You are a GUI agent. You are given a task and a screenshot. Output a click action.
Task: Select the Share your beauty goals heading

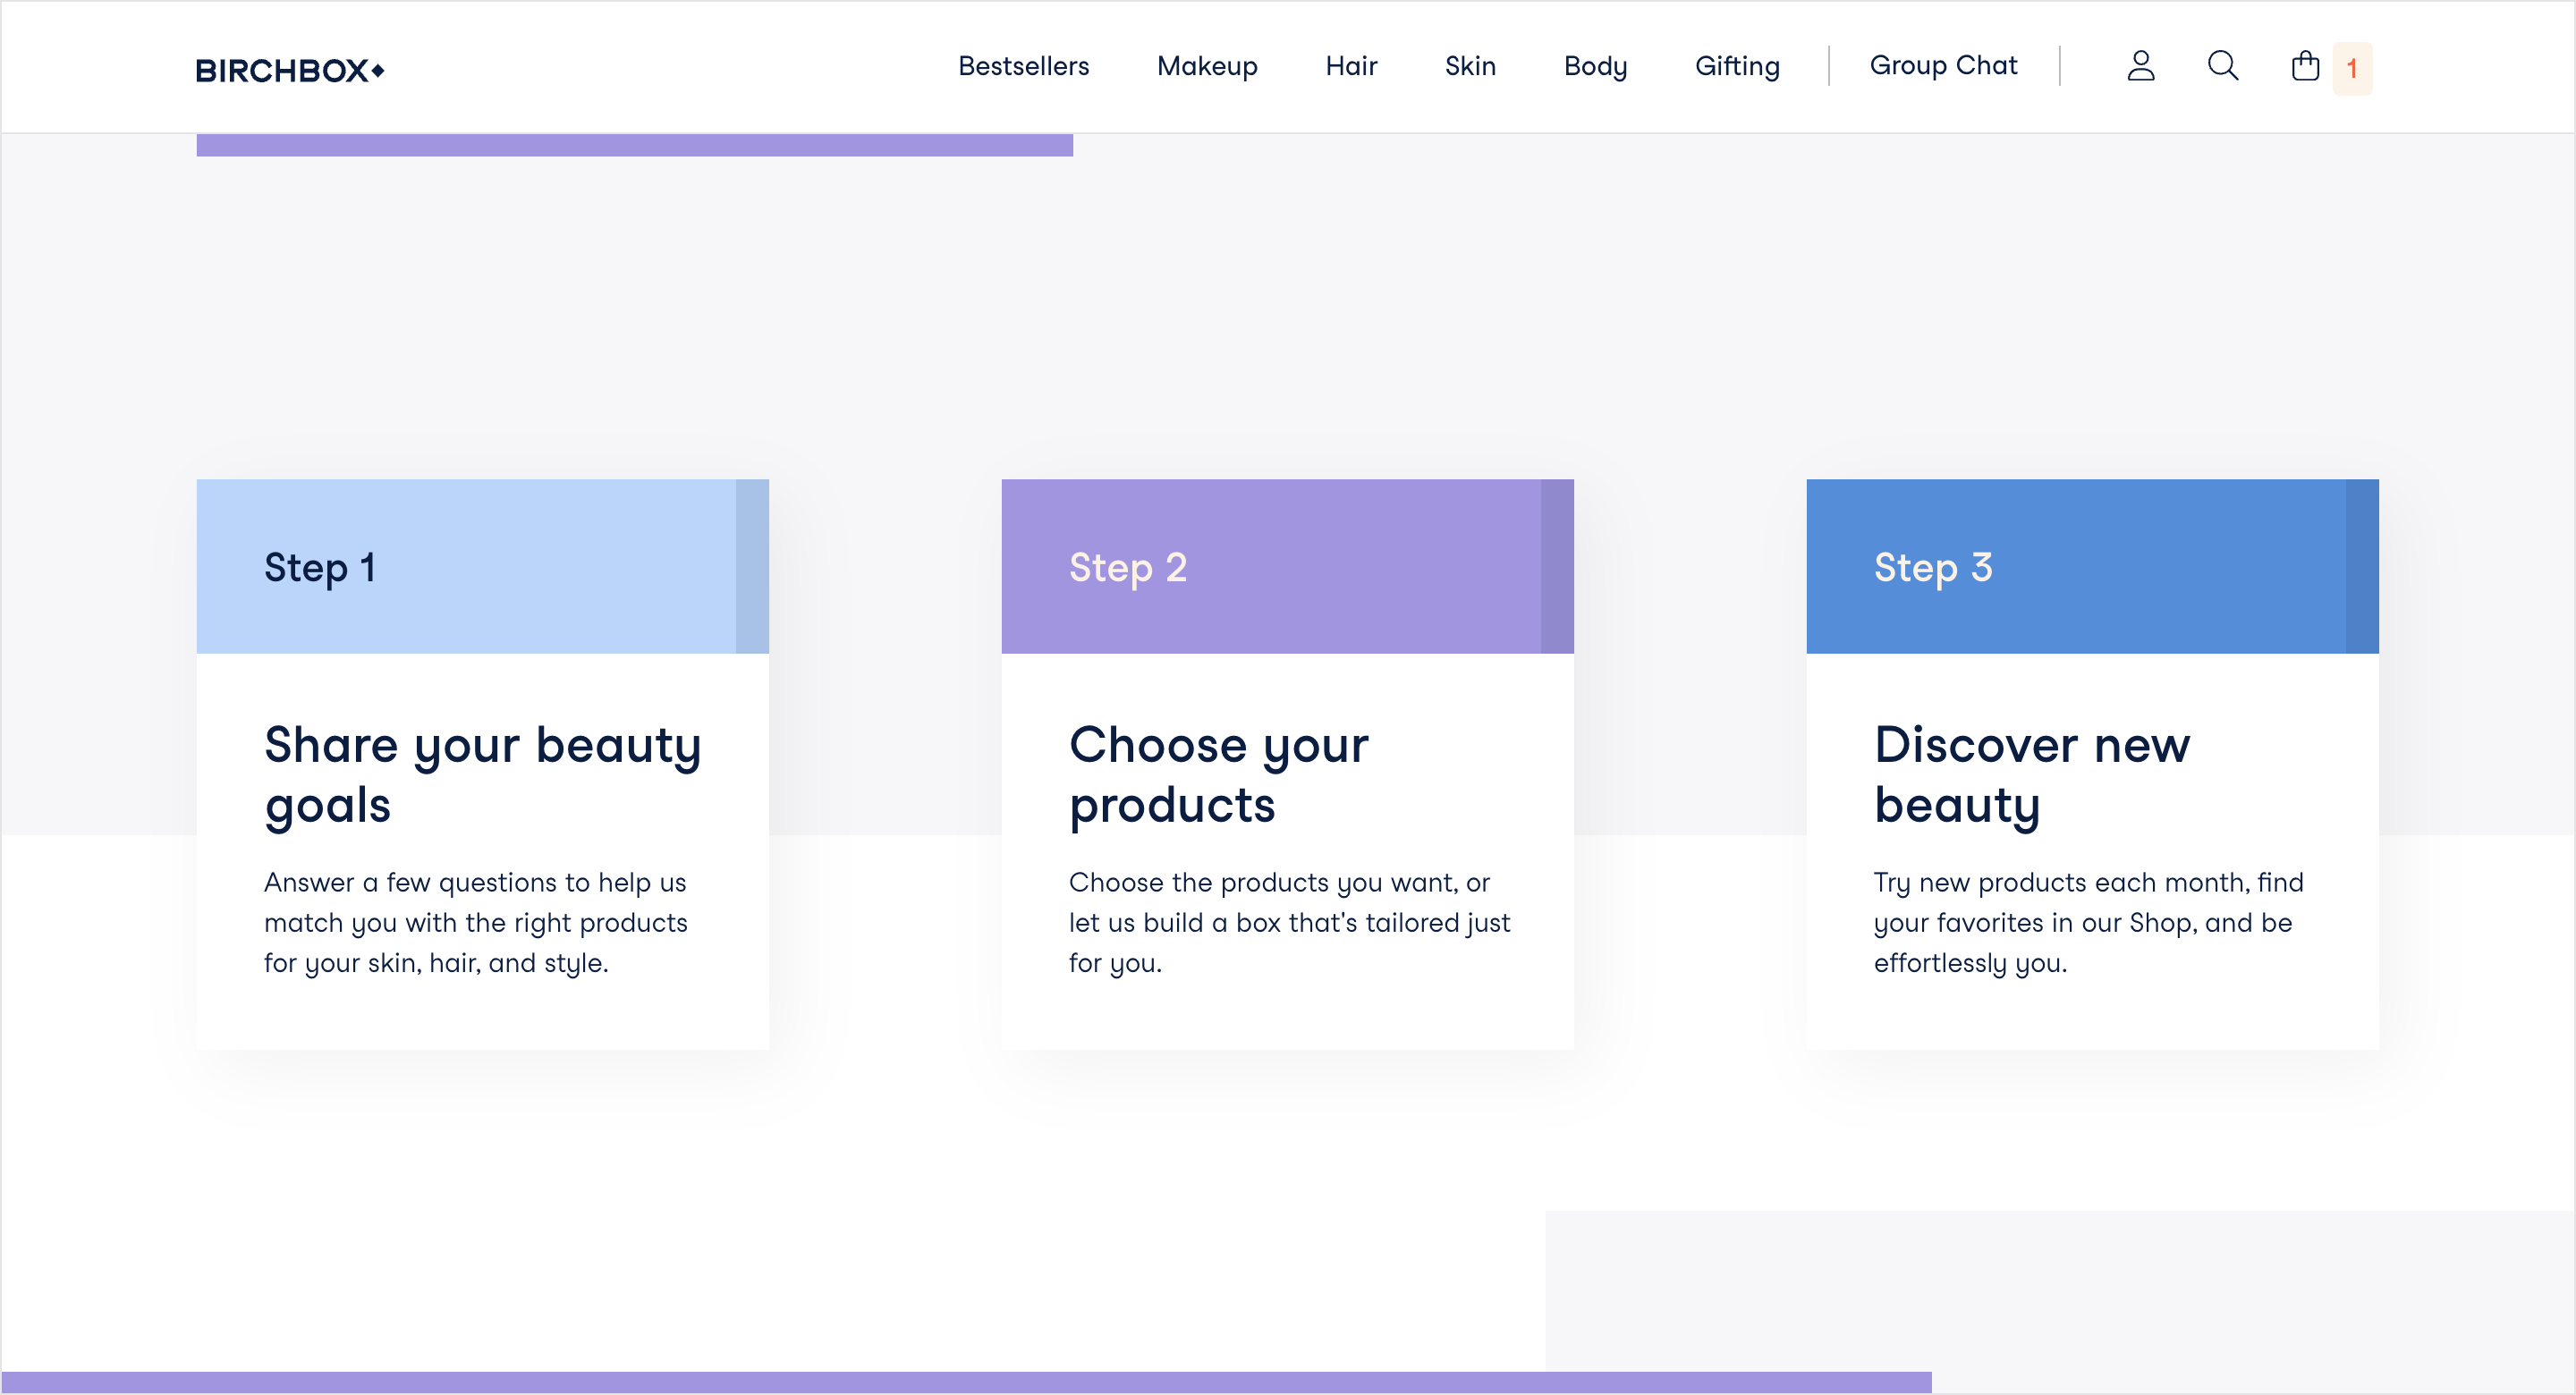click(x=482, y=774)
